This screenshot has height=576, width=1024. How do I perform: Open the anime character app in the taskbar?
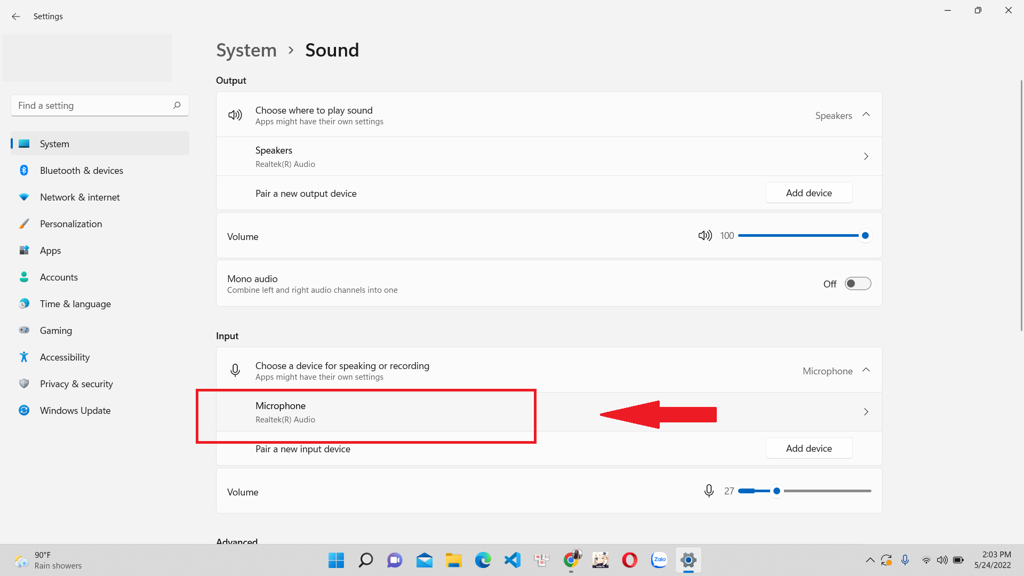(x=601, y=560)
